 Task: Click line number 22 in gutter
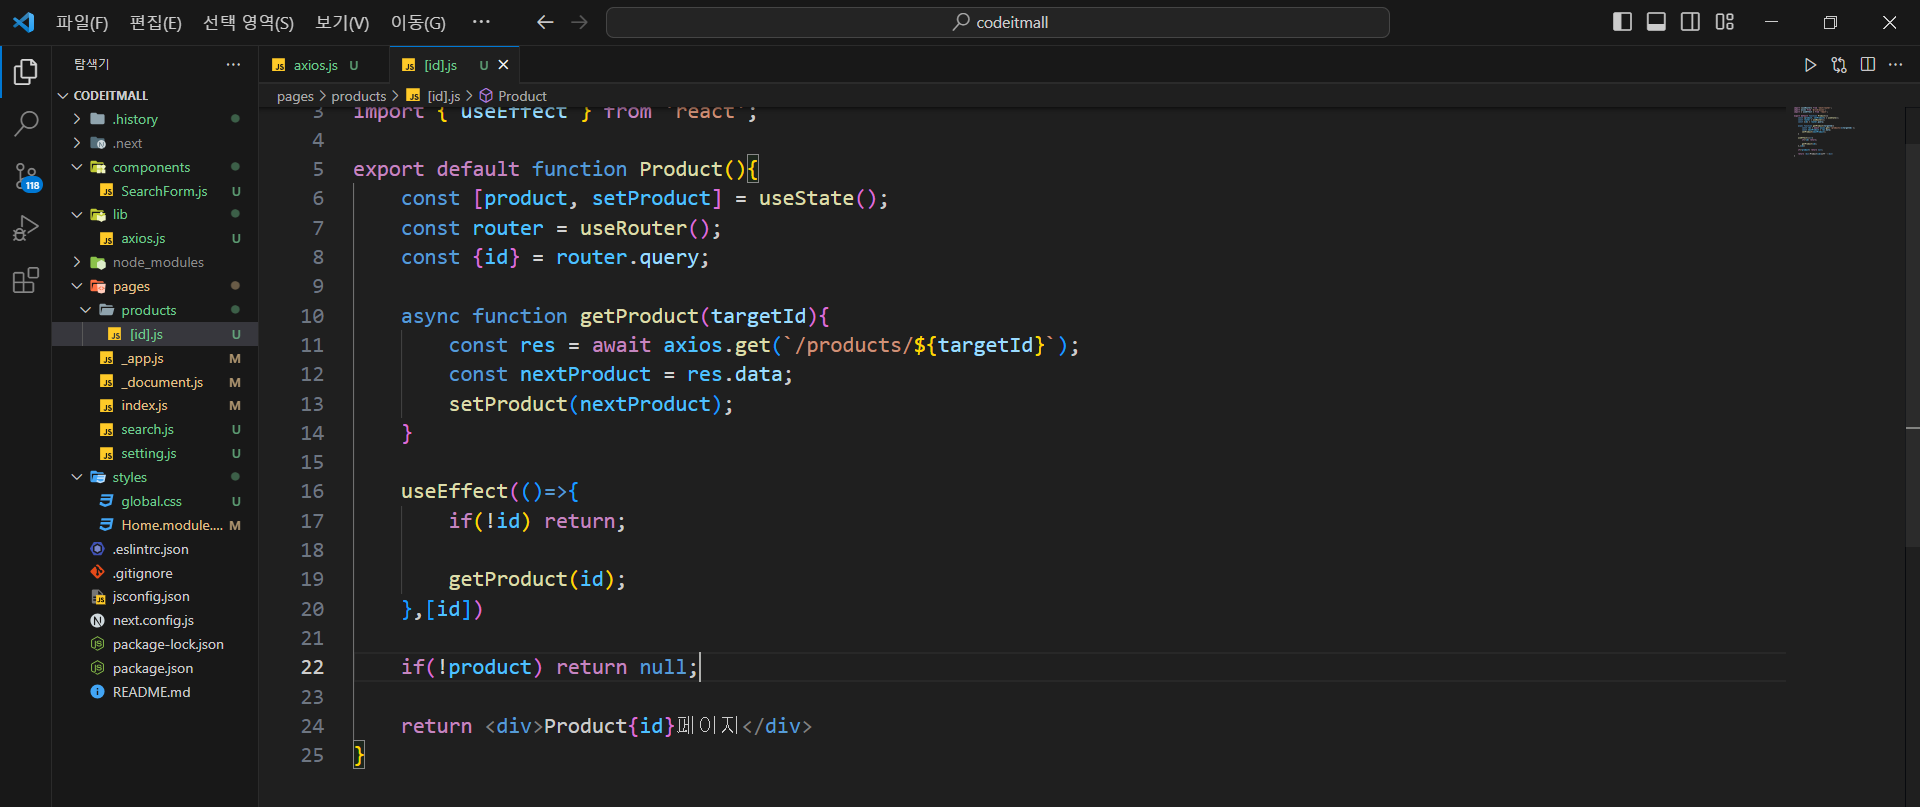pyautogui.click(x=312, y=667)
